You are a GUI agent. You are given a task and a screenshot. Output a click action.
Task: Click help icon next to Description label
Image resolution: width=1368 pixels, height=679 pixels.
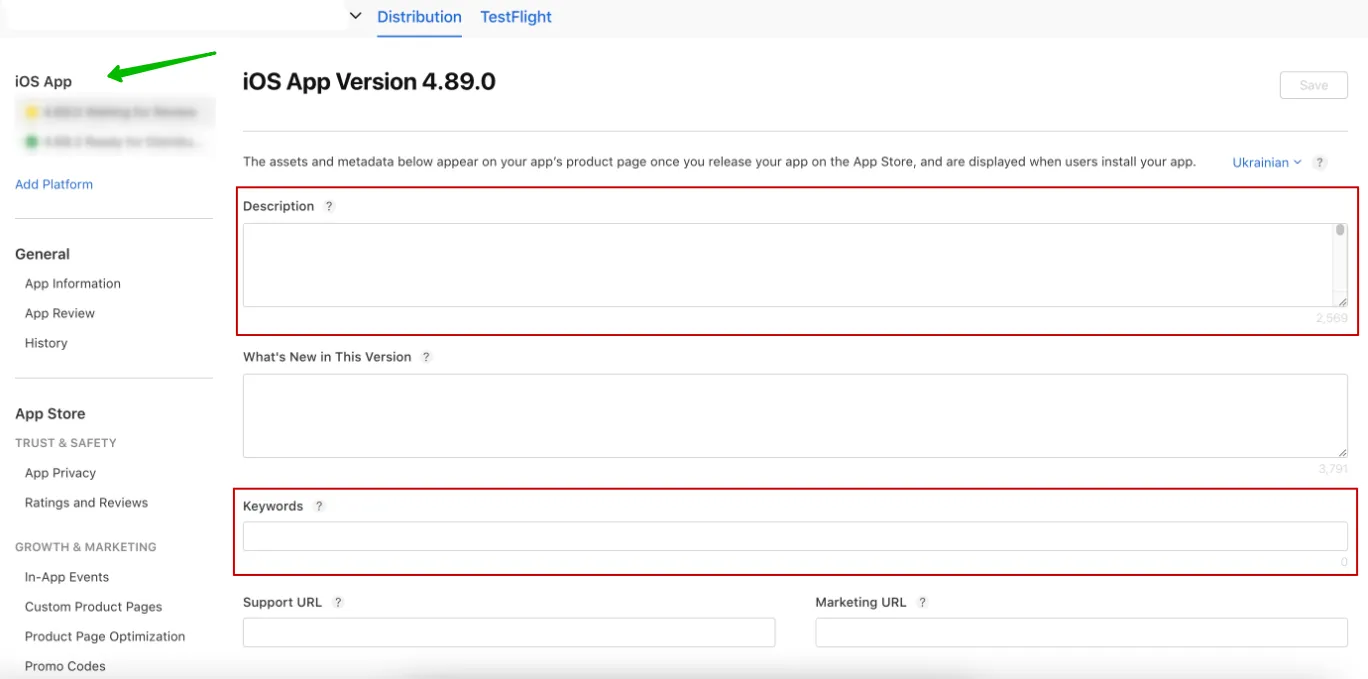pyautogui.click(x=329, y=206)
